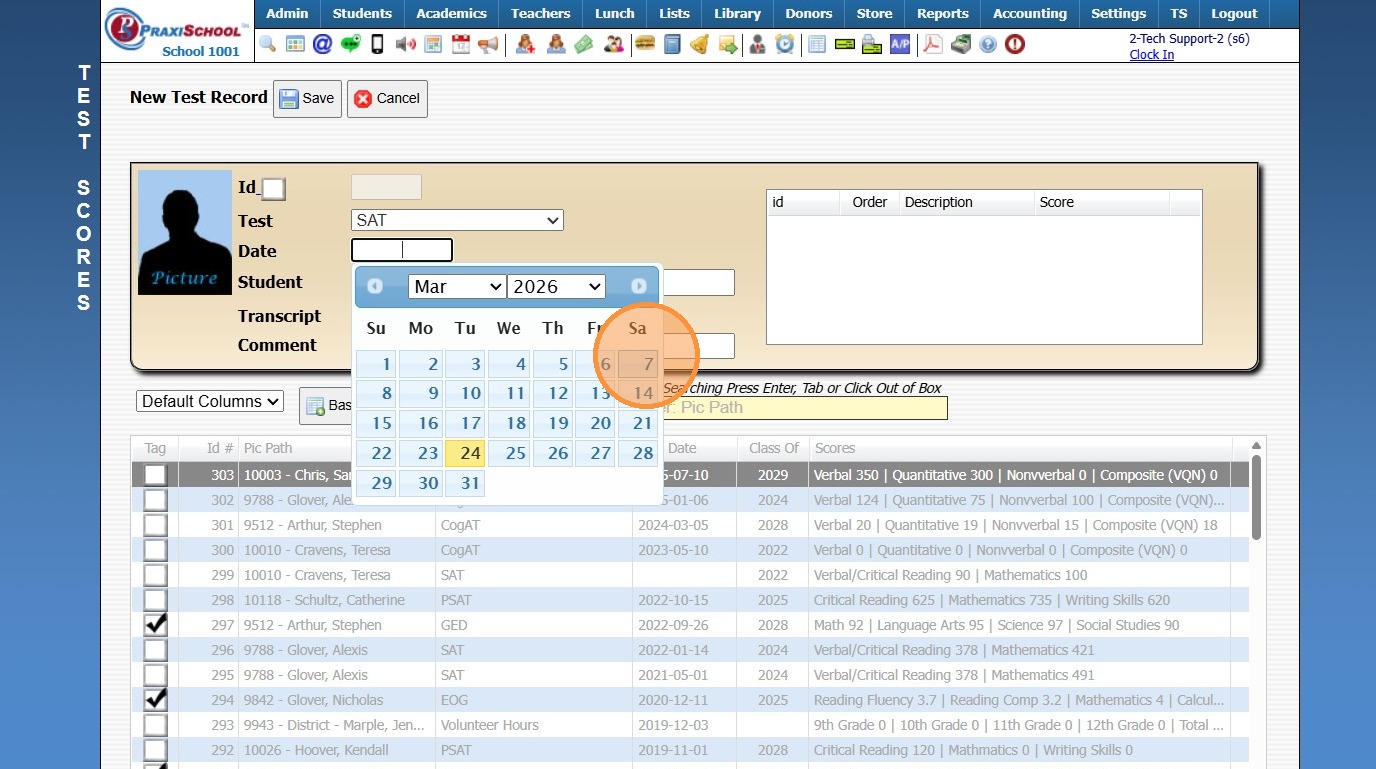1376x769 pixels.
Task: Open the blue help question icon
Action: [x=988, y=44]
